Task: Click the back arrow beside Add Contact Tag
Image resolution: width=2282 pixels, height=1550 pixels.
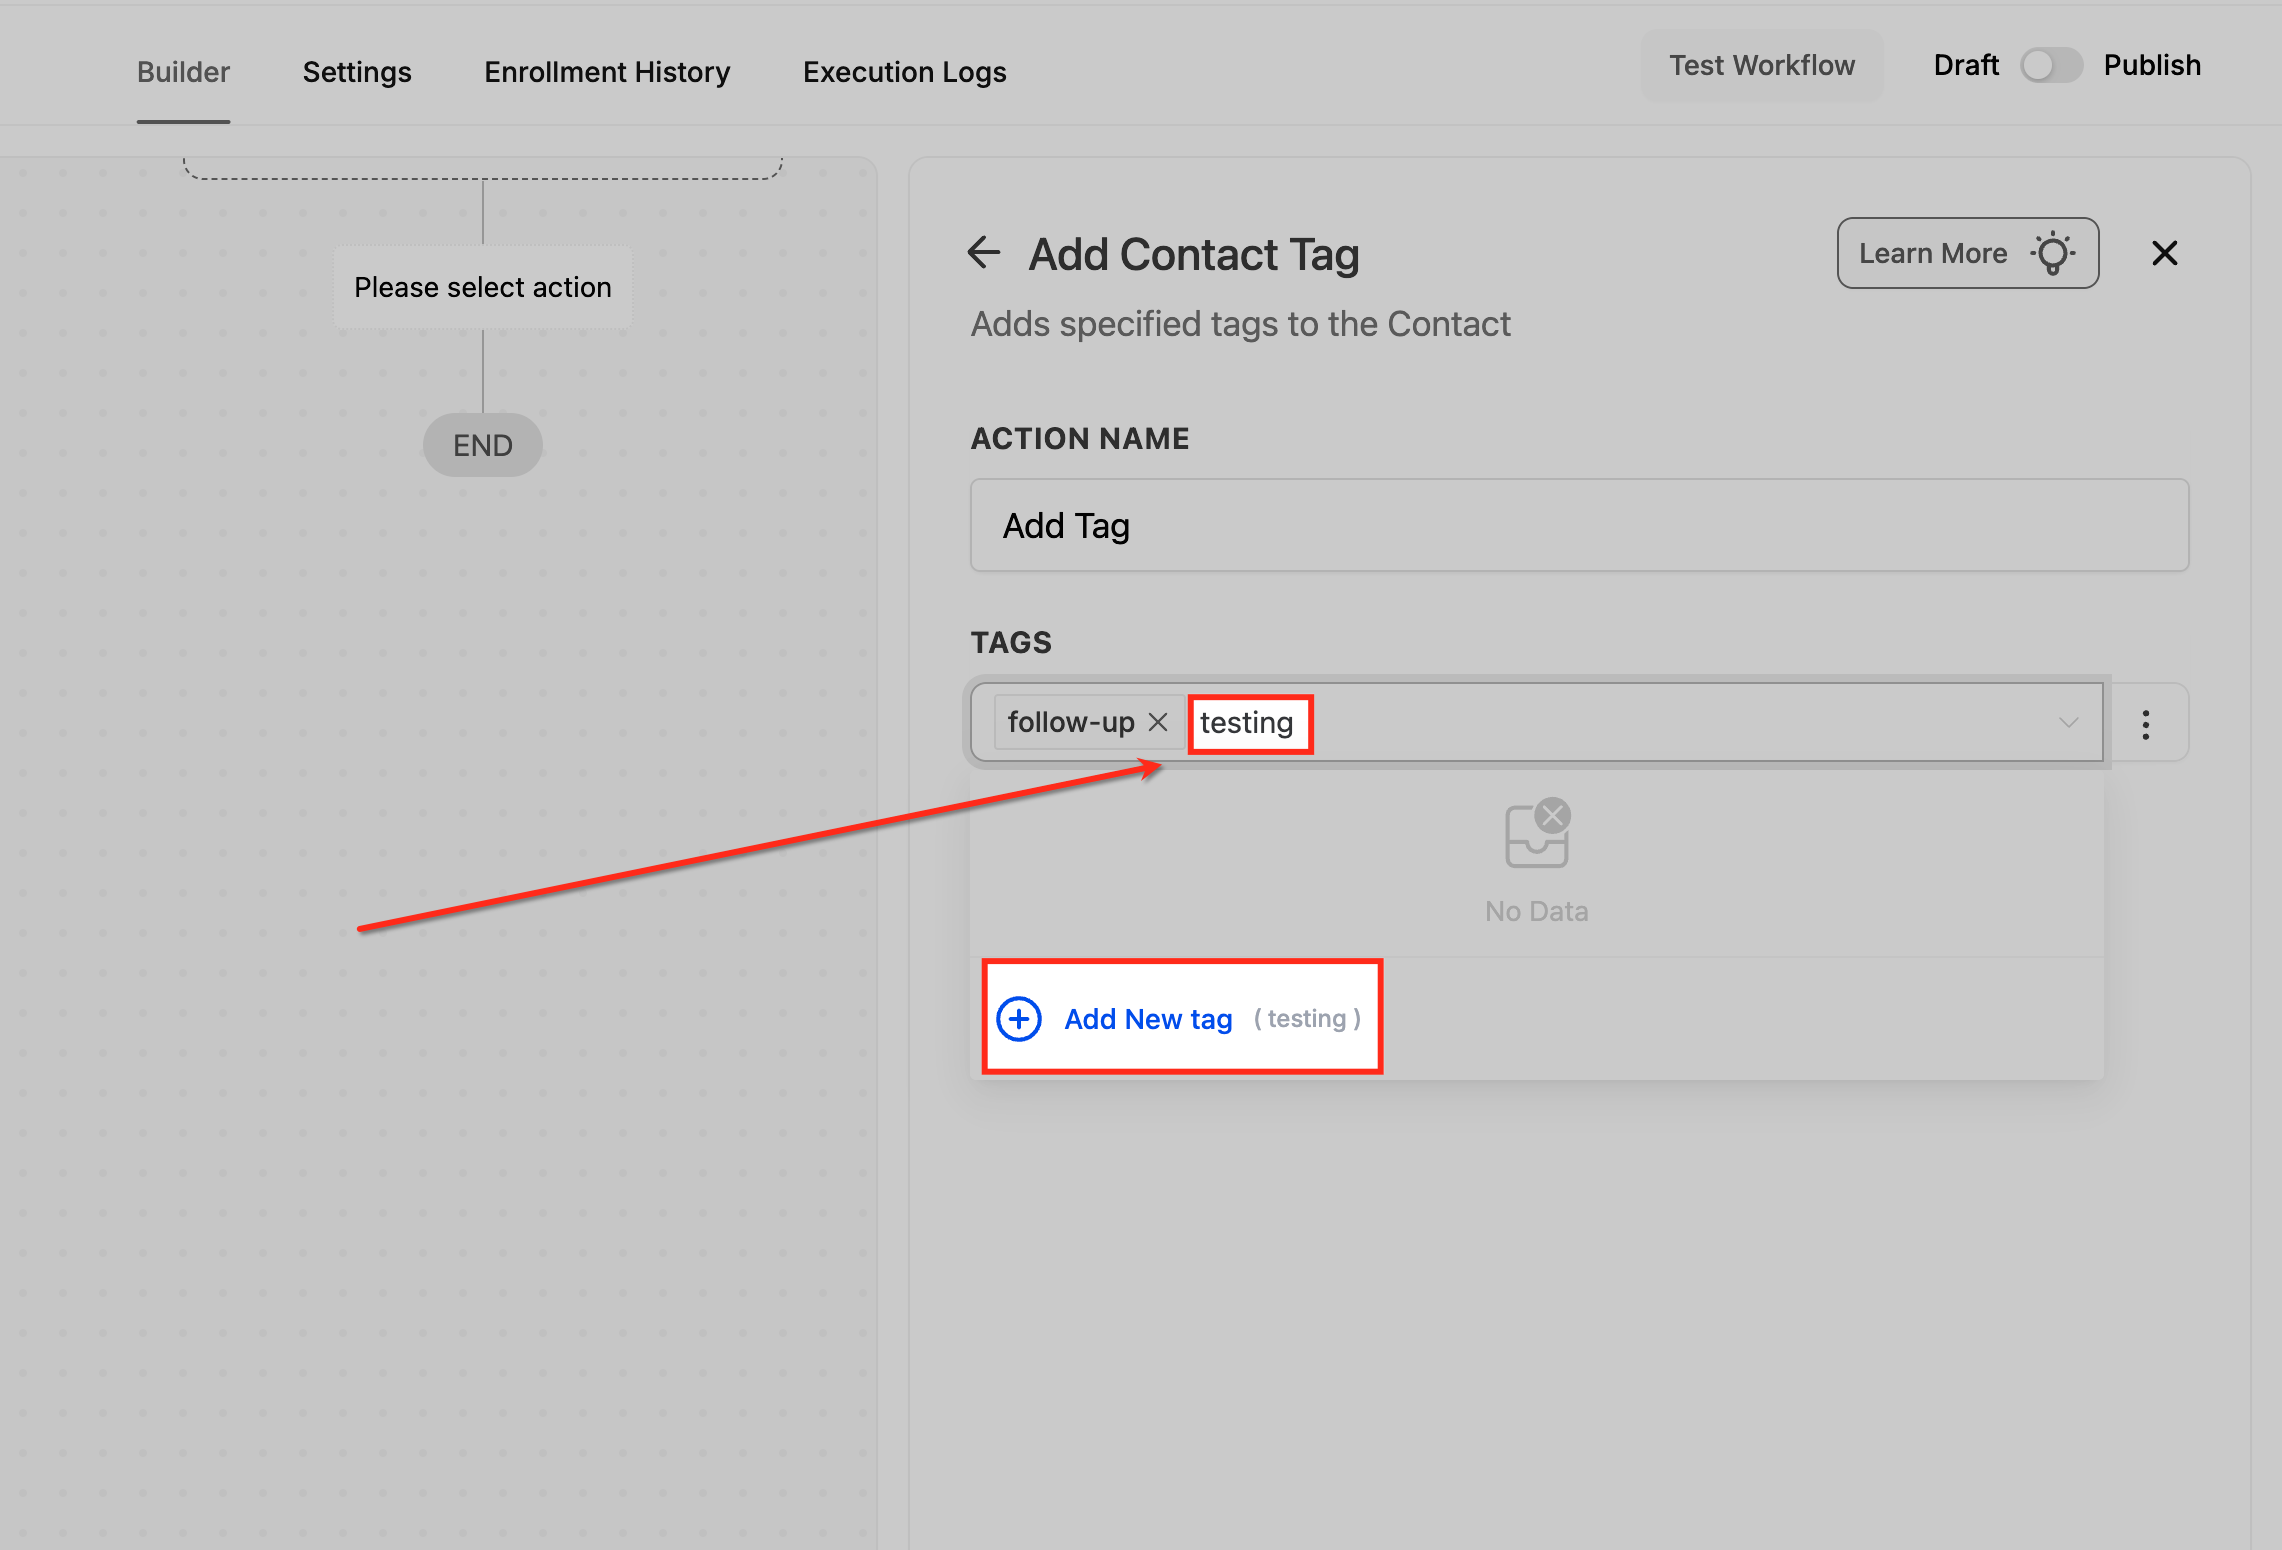Action: (x=984, y=253)
